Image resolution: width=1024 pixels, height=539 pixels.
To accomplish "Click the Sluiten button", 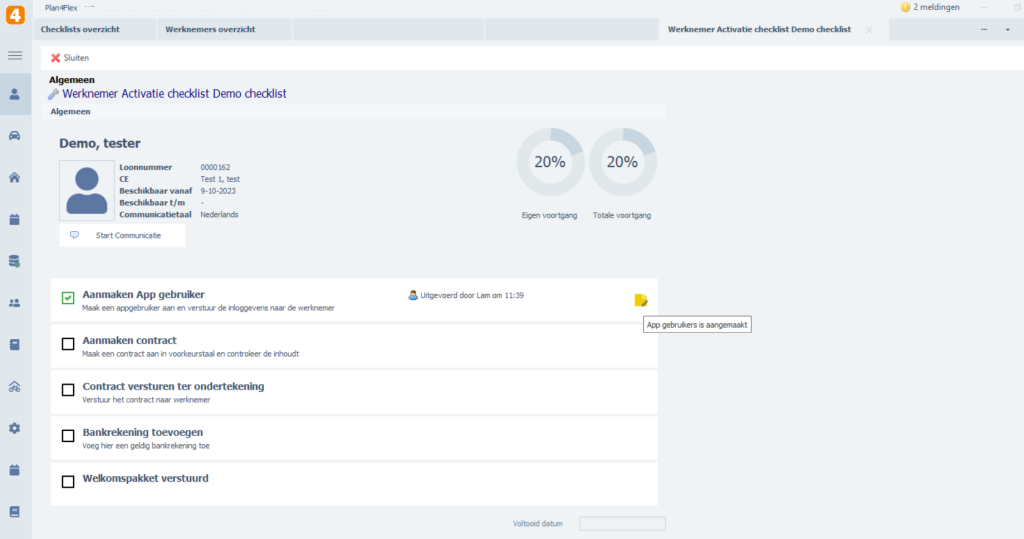I will pos(70,58).
